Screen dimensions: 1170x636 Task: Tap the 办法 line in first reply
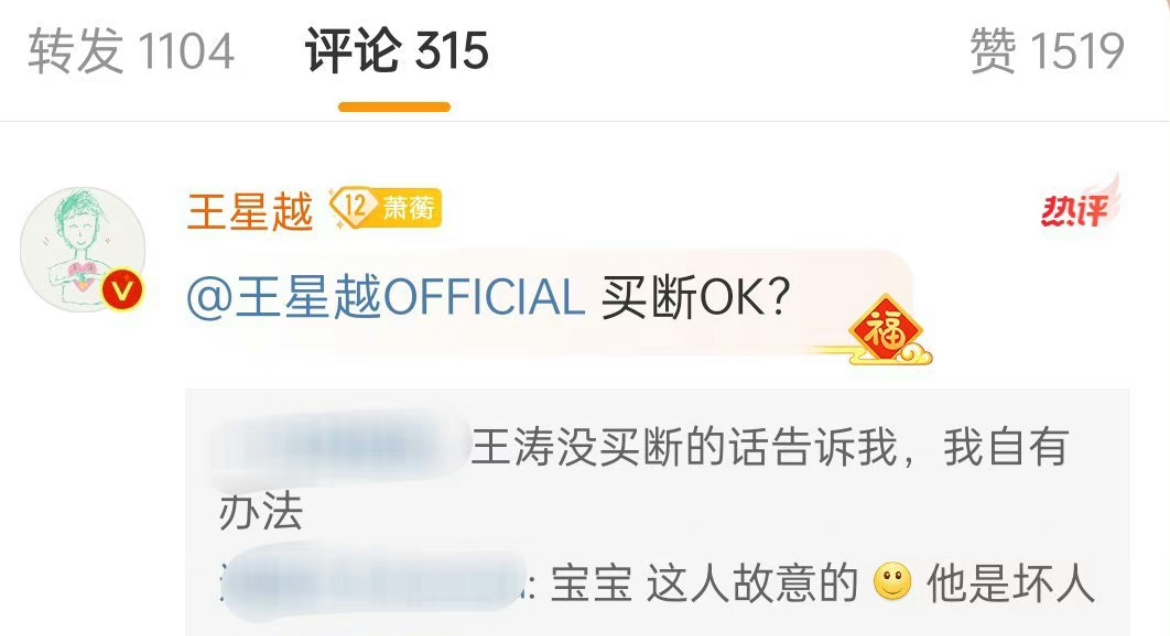coord(260,514)
